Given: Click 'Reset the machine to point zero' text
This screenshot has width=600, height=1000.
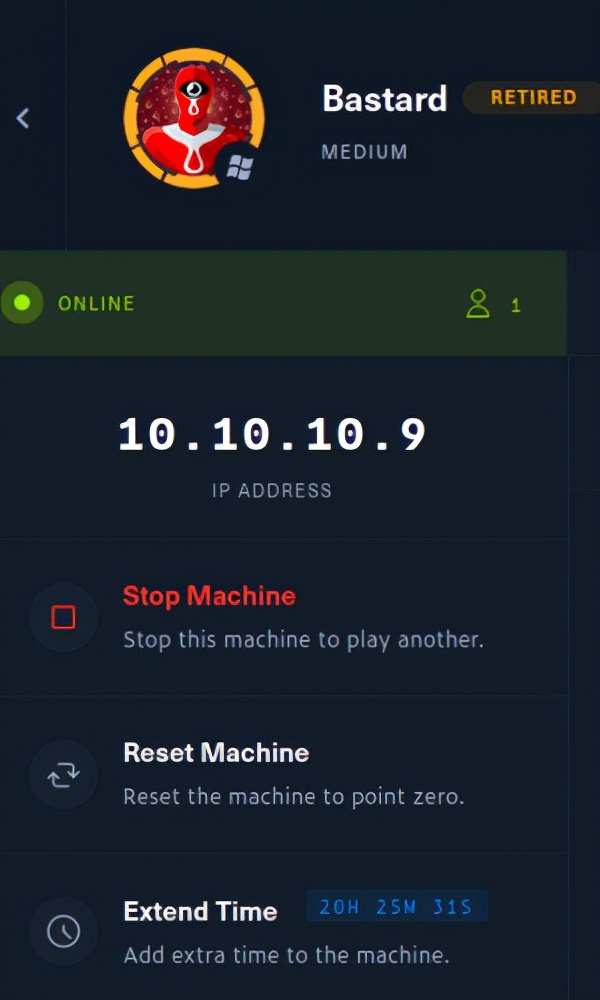Looking at the screenshot, I should (x=294, y=797).
